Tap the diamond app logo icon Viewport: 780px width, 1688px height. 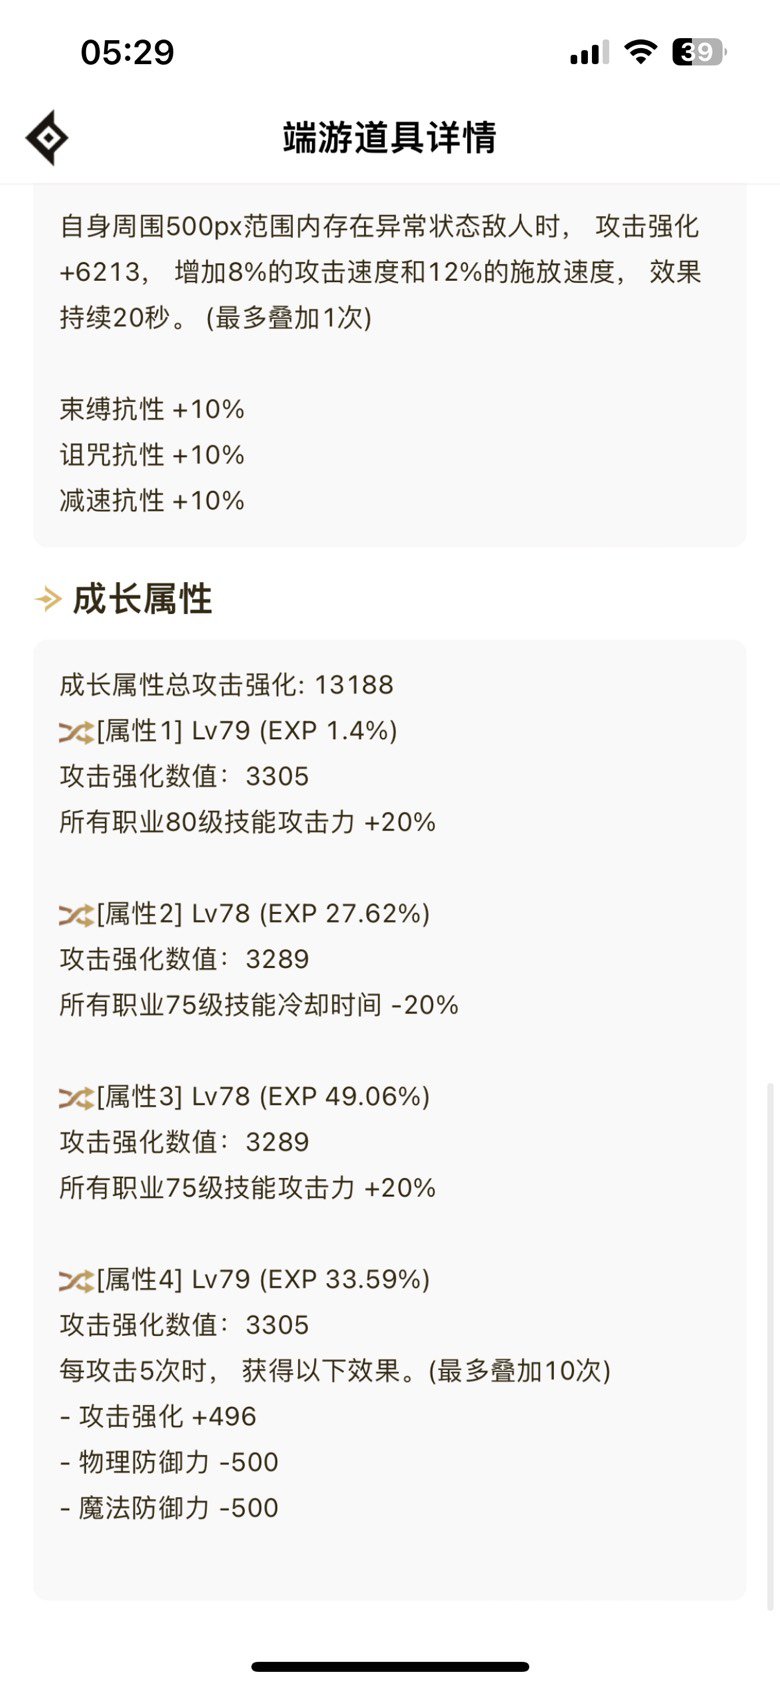47,138
